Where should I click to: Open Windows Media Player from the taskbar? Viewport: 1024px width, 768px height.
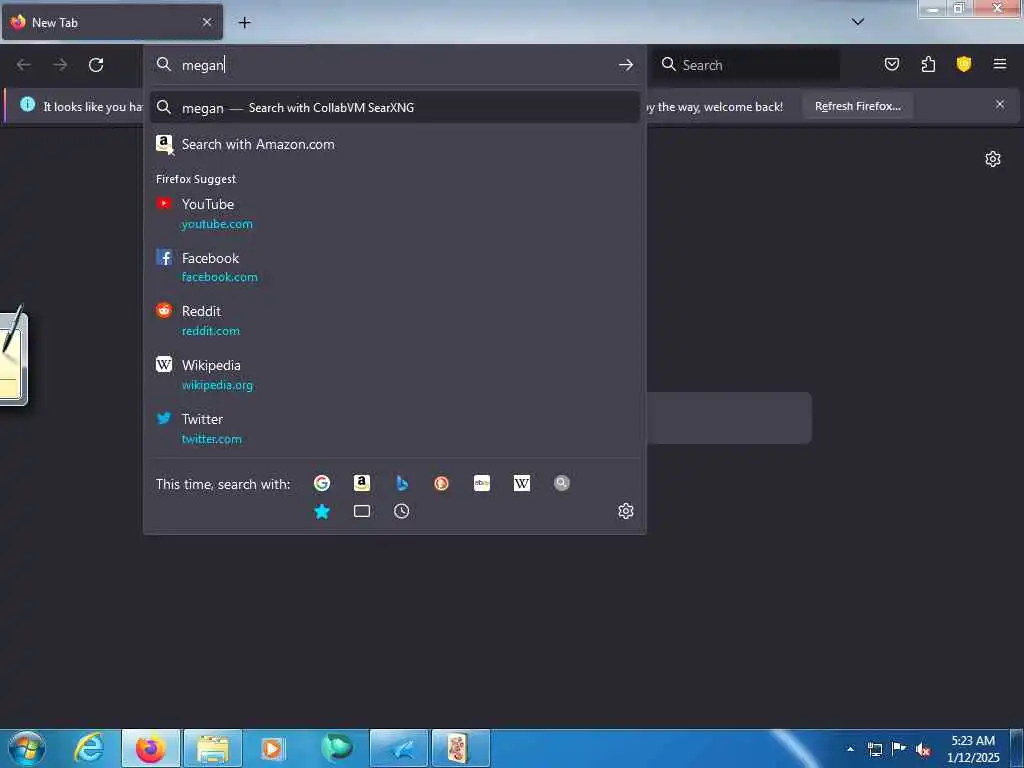273,748
